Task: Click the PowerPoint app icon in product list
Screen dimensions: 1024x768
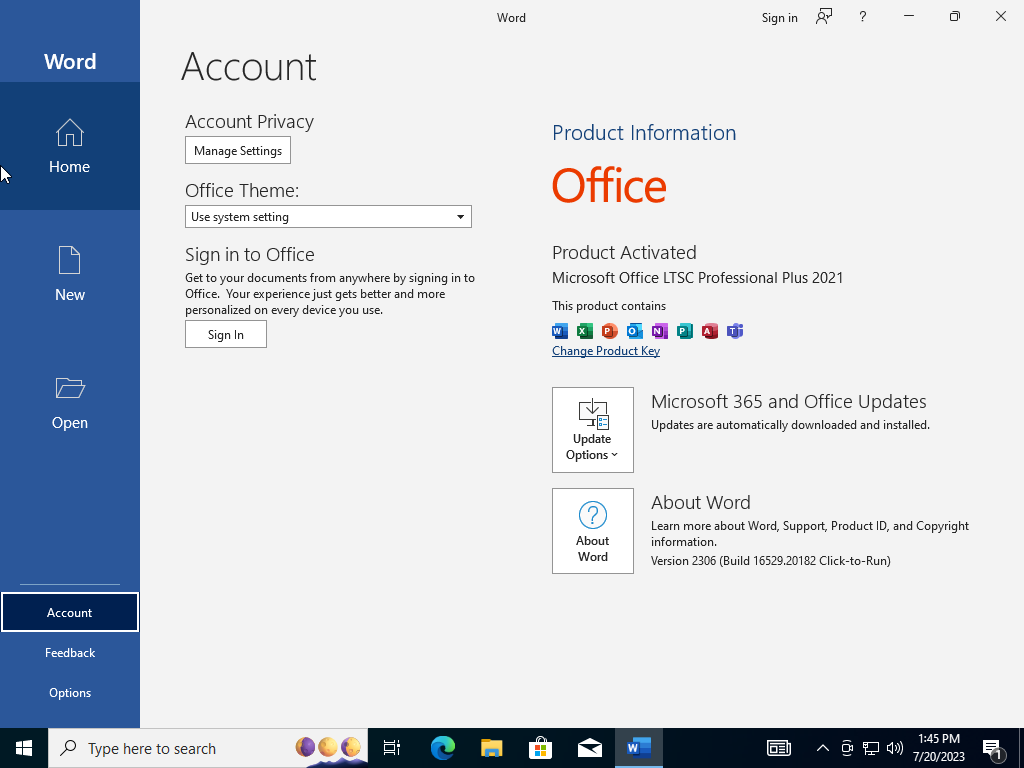Action: pos(609,331)
